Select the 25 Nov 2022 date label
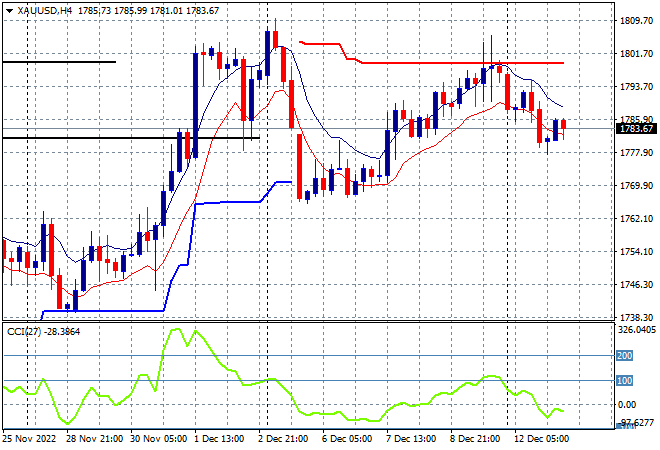 click(29, 439)
